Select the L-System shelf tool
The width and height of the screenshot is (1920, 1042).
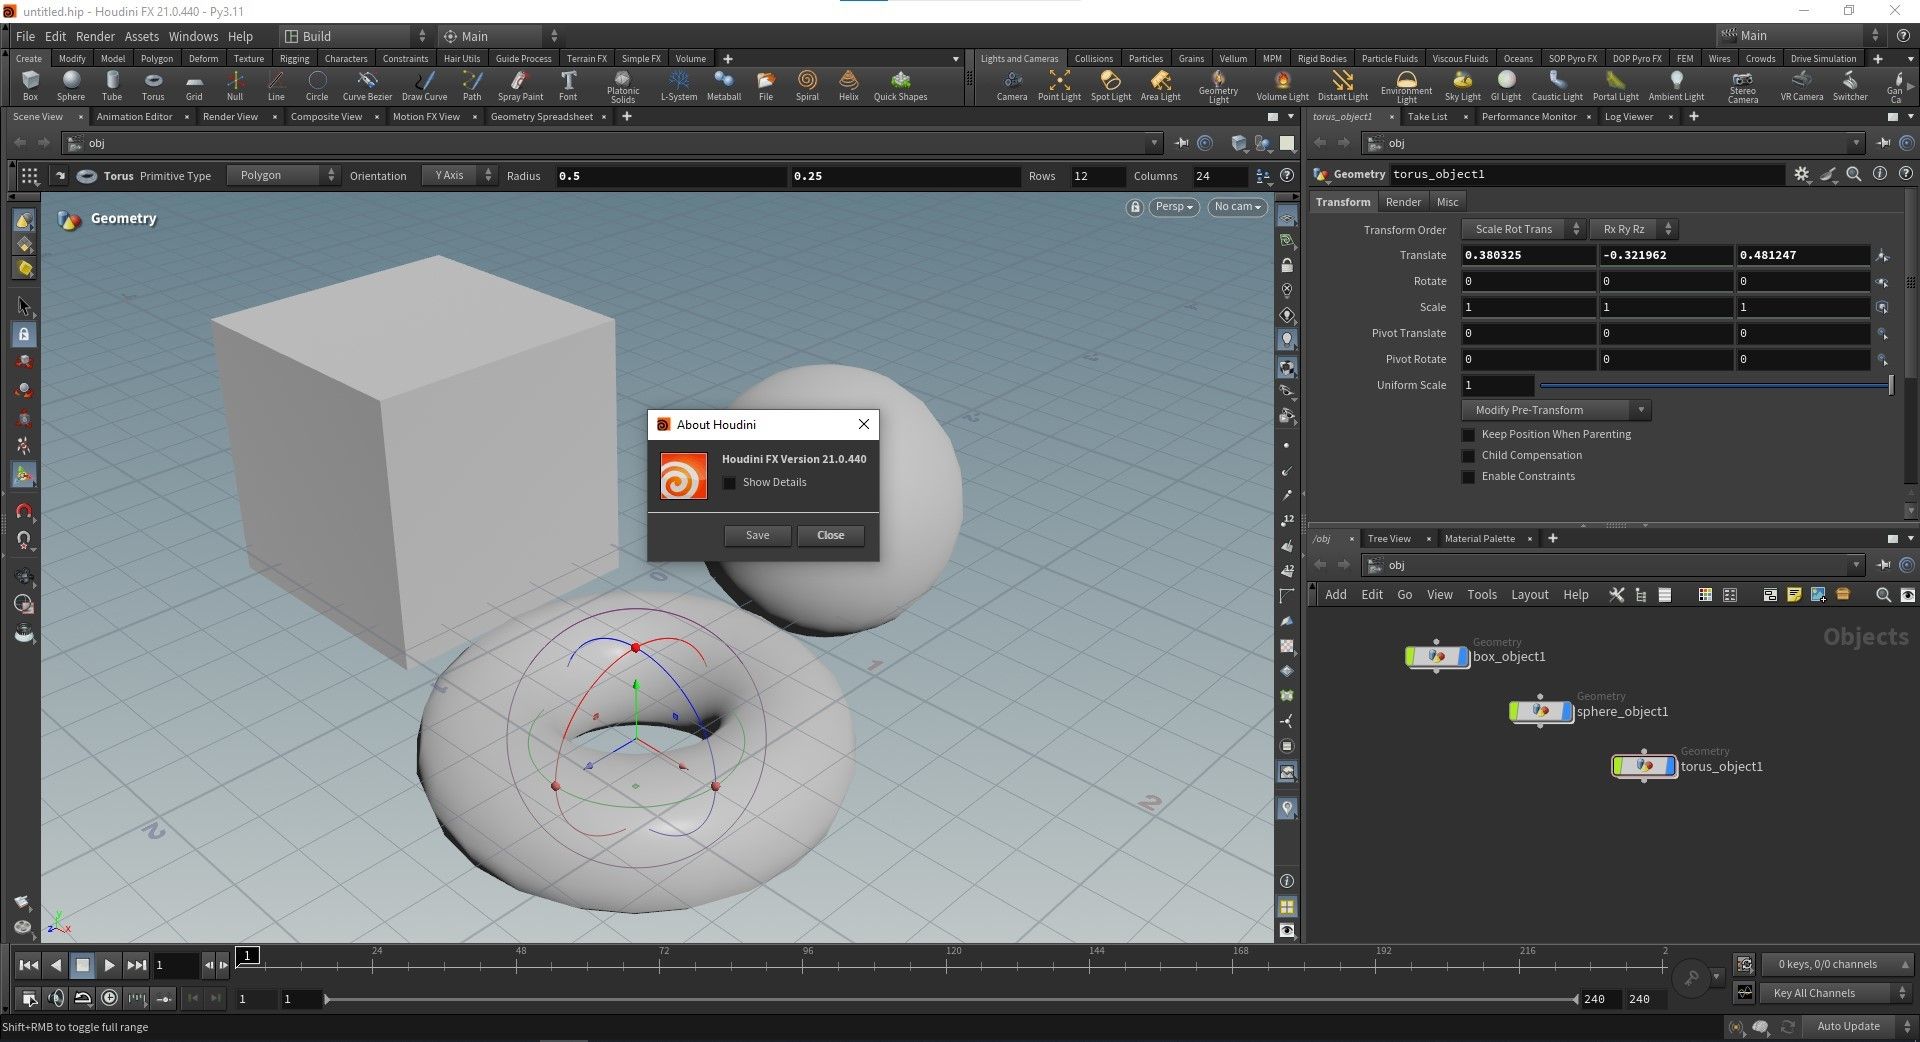[679, 85]
